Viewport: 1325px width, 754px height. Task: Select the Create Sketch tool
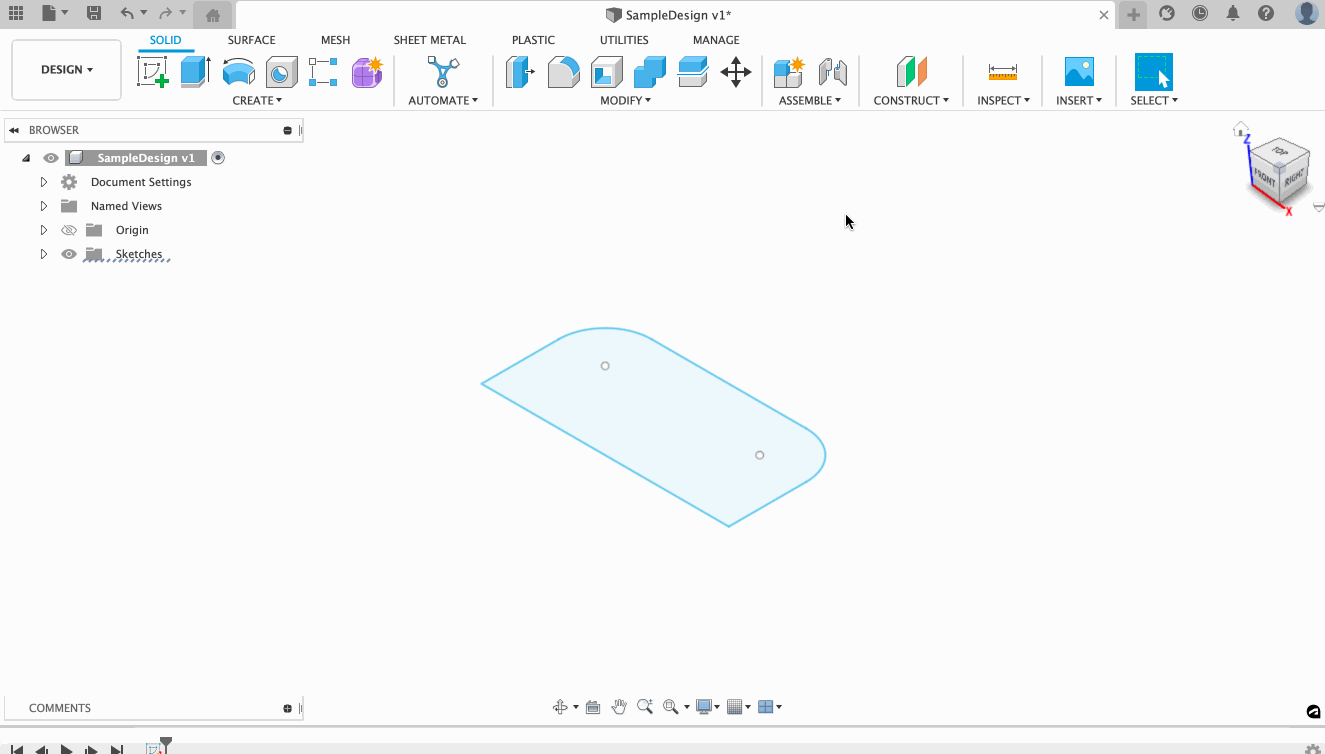152,72
